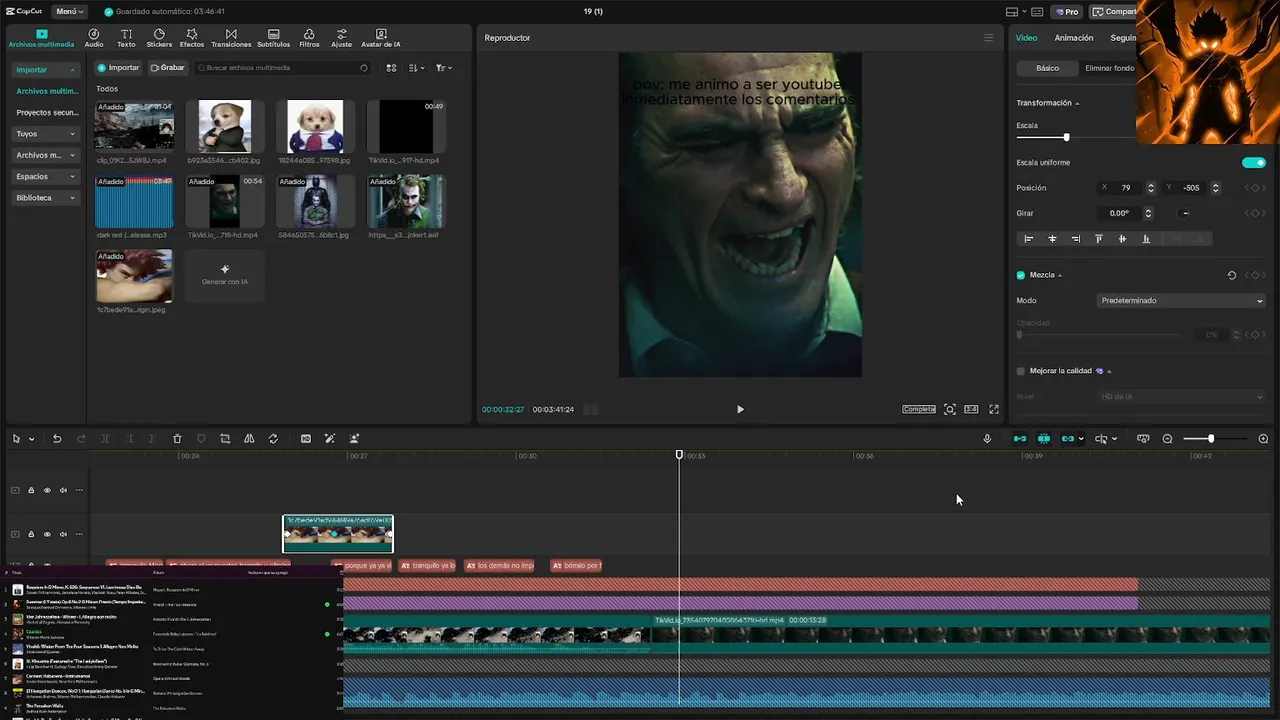1280x720 pixels.
Task: Play the video in the player
Action: tap(740, 409)
